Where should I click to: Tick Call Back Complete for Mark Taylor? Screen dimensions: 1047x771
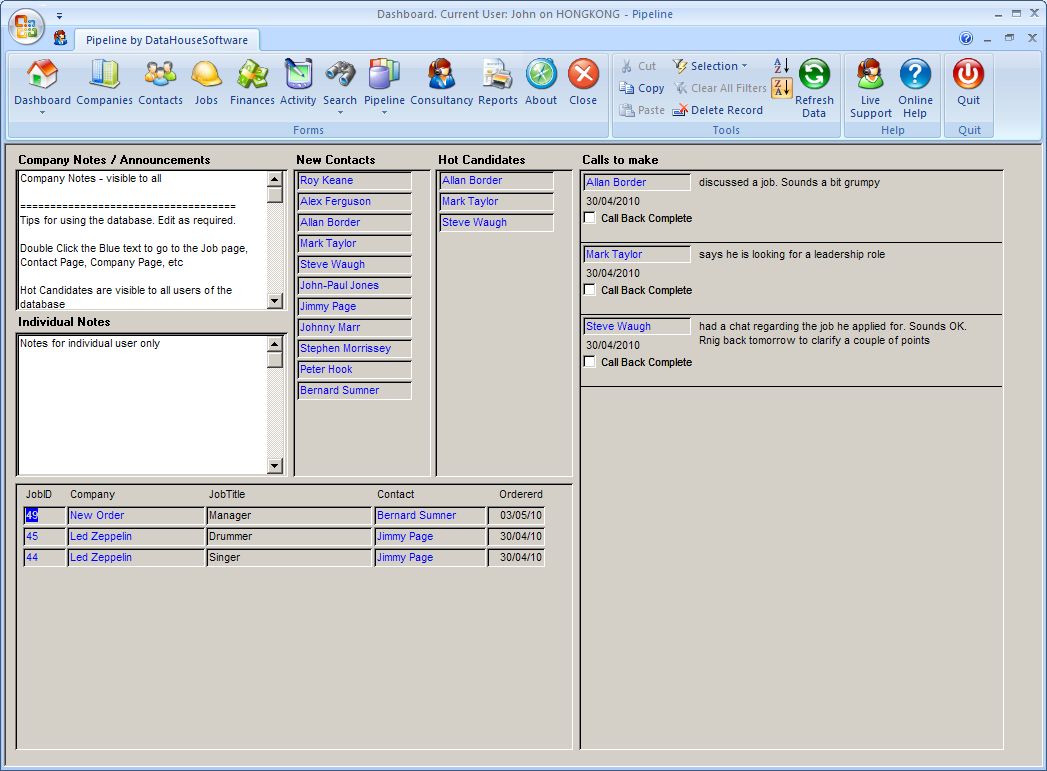point(590,290)
